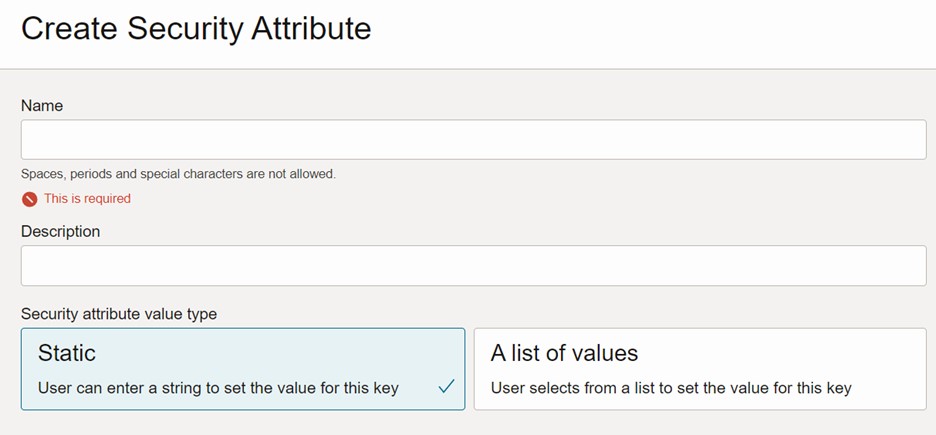The height and width of the screenshot is (435, 936).
Task: Click the 'A list of values' title text
Action: 564,353
